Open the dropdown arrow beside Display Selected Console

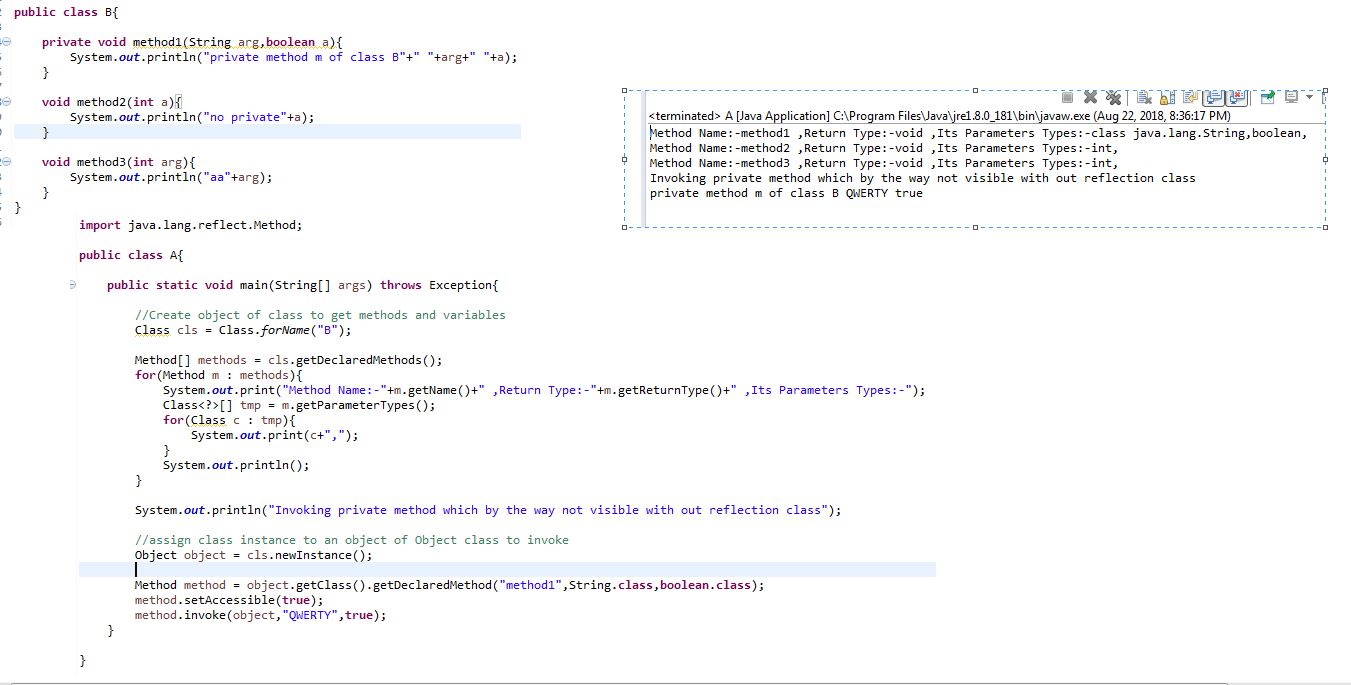[1307, 97]
